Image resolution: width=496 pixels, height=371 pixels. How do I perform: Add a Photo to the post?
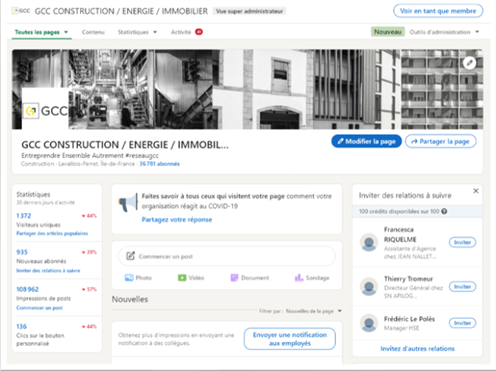click(x=138, y=278)
